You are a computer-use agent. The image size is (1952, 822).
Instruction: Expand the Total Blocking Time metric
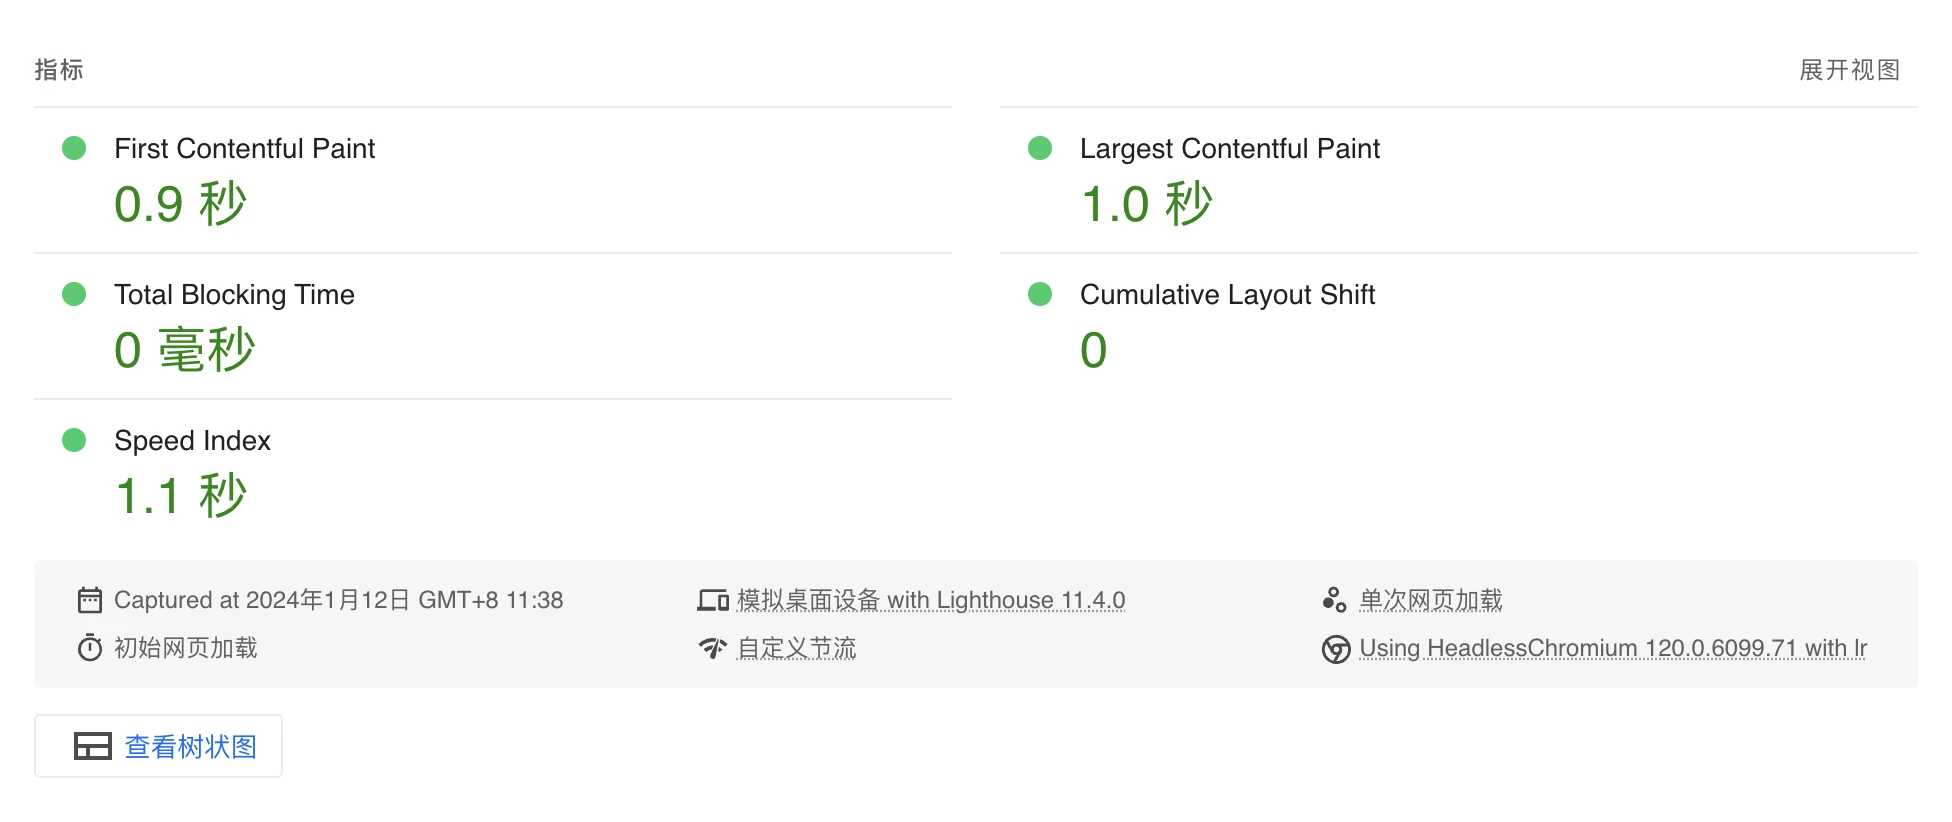click(493, 326)
